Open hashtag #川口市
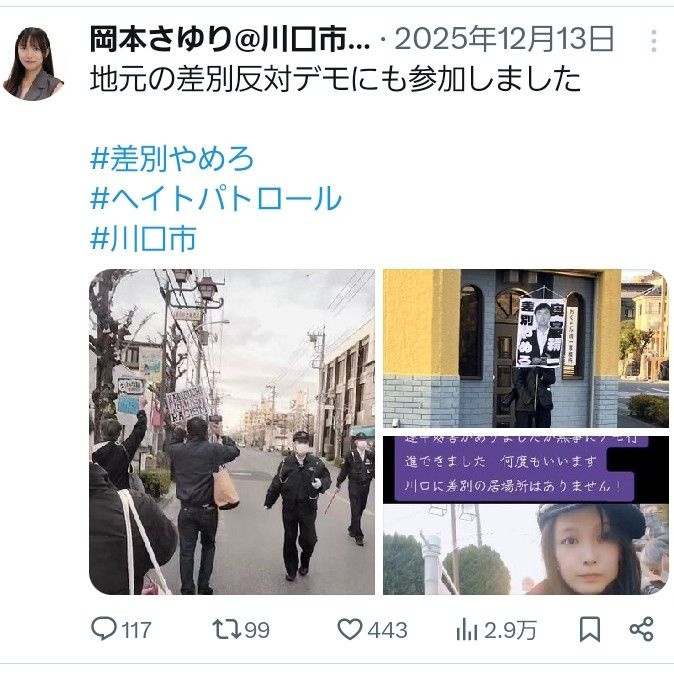This screenshot has height=673, width=674. (143, 238)
